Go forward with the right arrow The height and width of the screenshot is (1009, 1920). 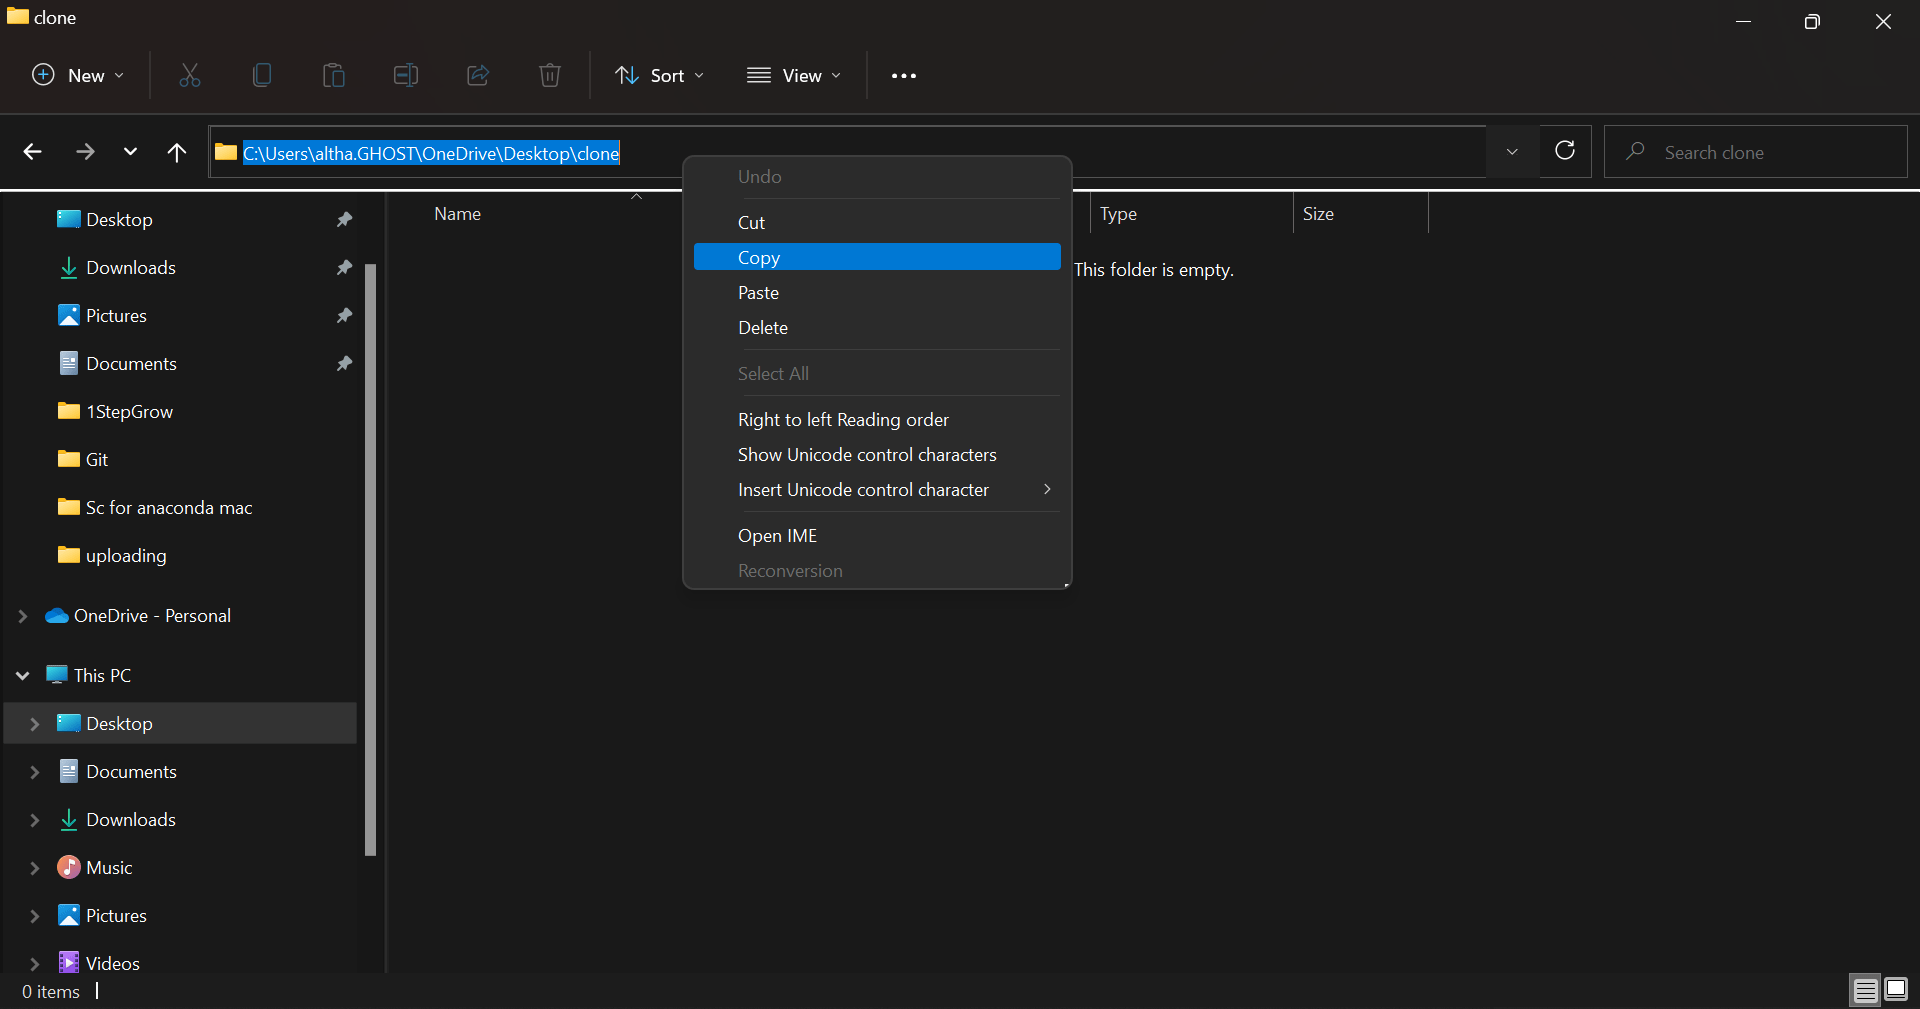tap(85, 152)
